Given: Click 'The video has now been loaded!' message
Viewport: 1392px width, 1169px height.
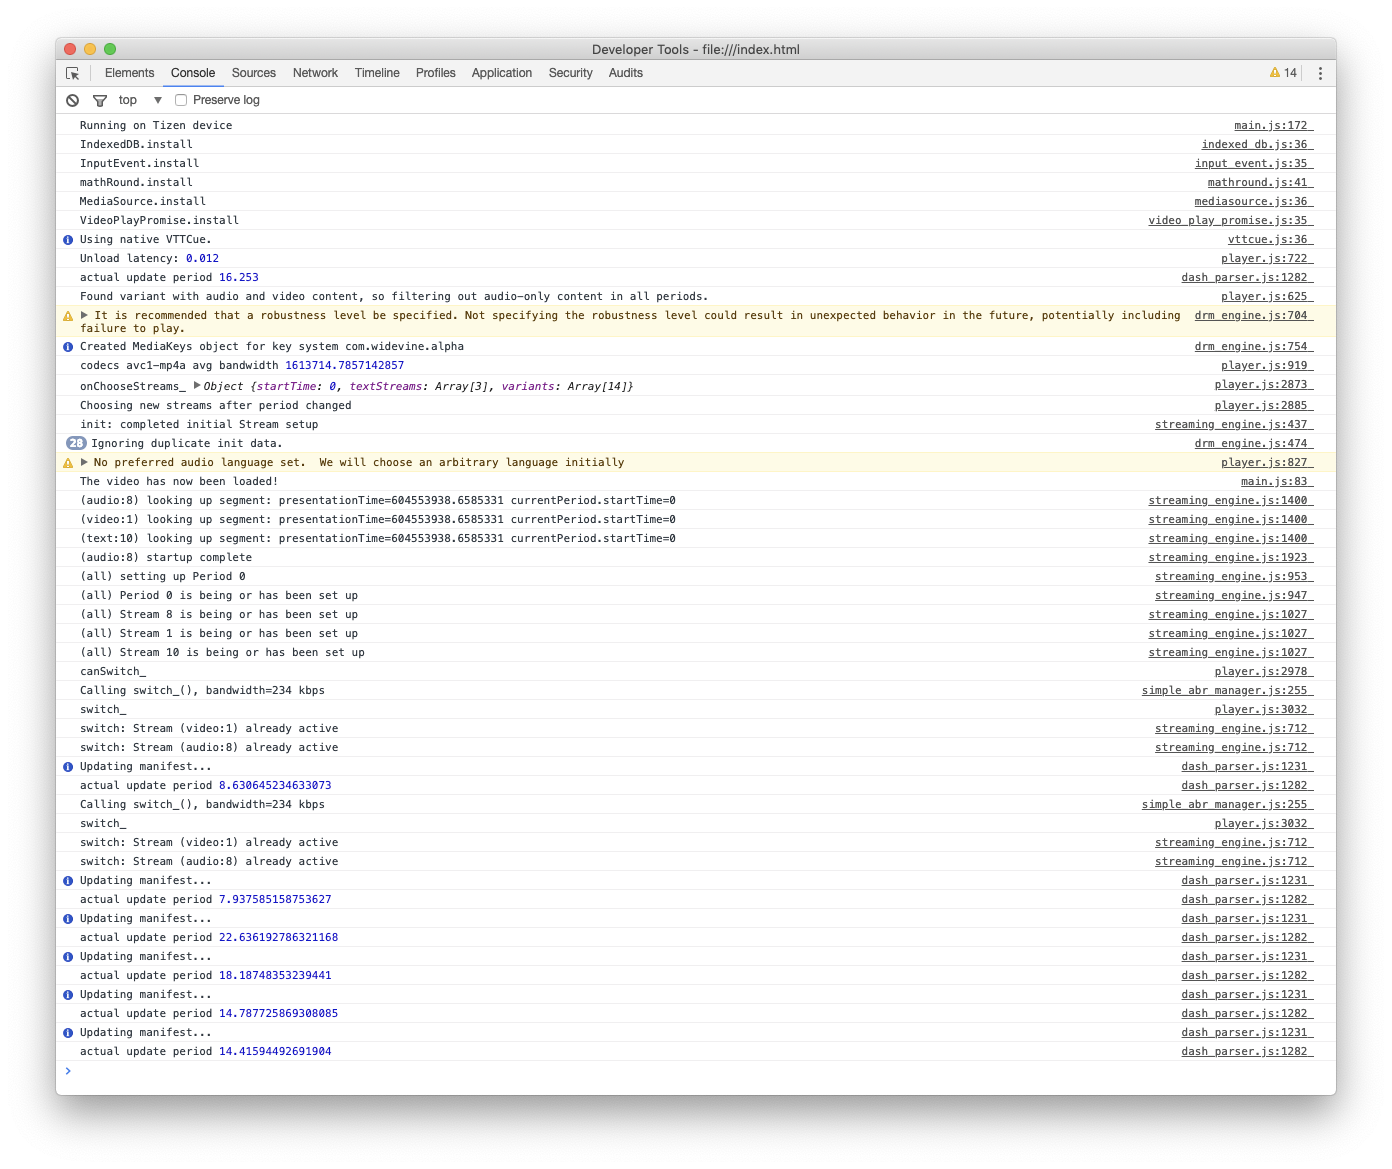Looking at the screenshot, I should click(x=179, y=482).
